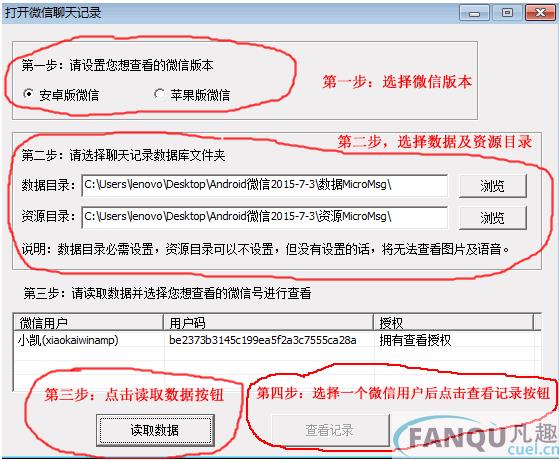Browse for the 资源目录 folder

(492, 217)
